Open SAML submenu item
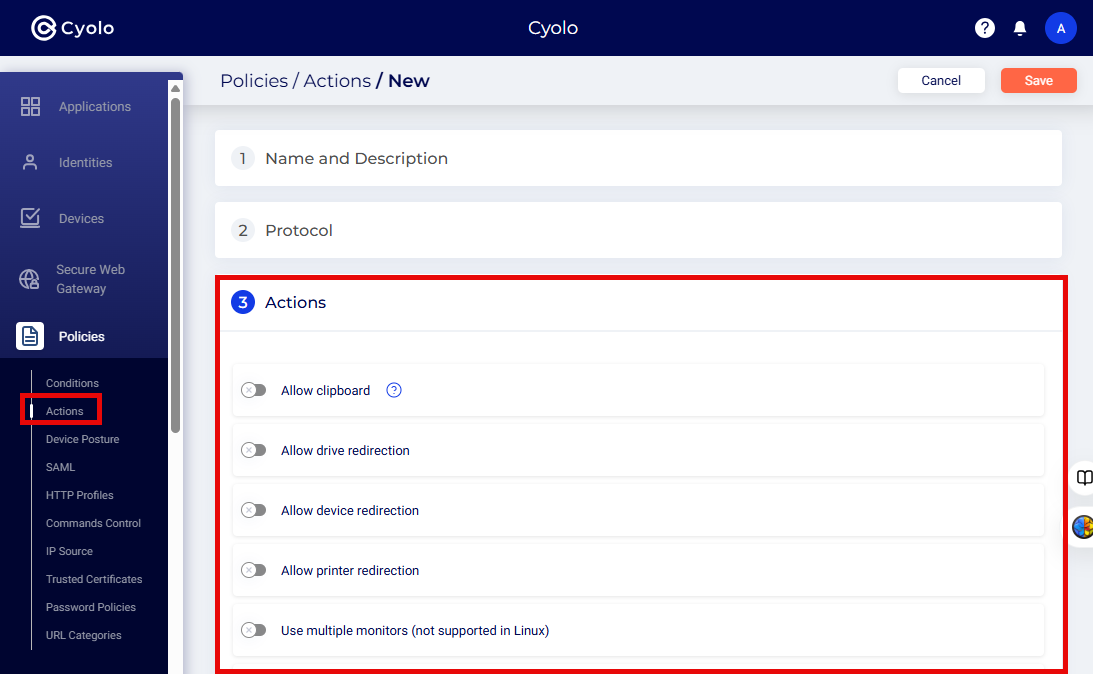Viewport: 1093px width, 674px height. click(x=60, y=467)
